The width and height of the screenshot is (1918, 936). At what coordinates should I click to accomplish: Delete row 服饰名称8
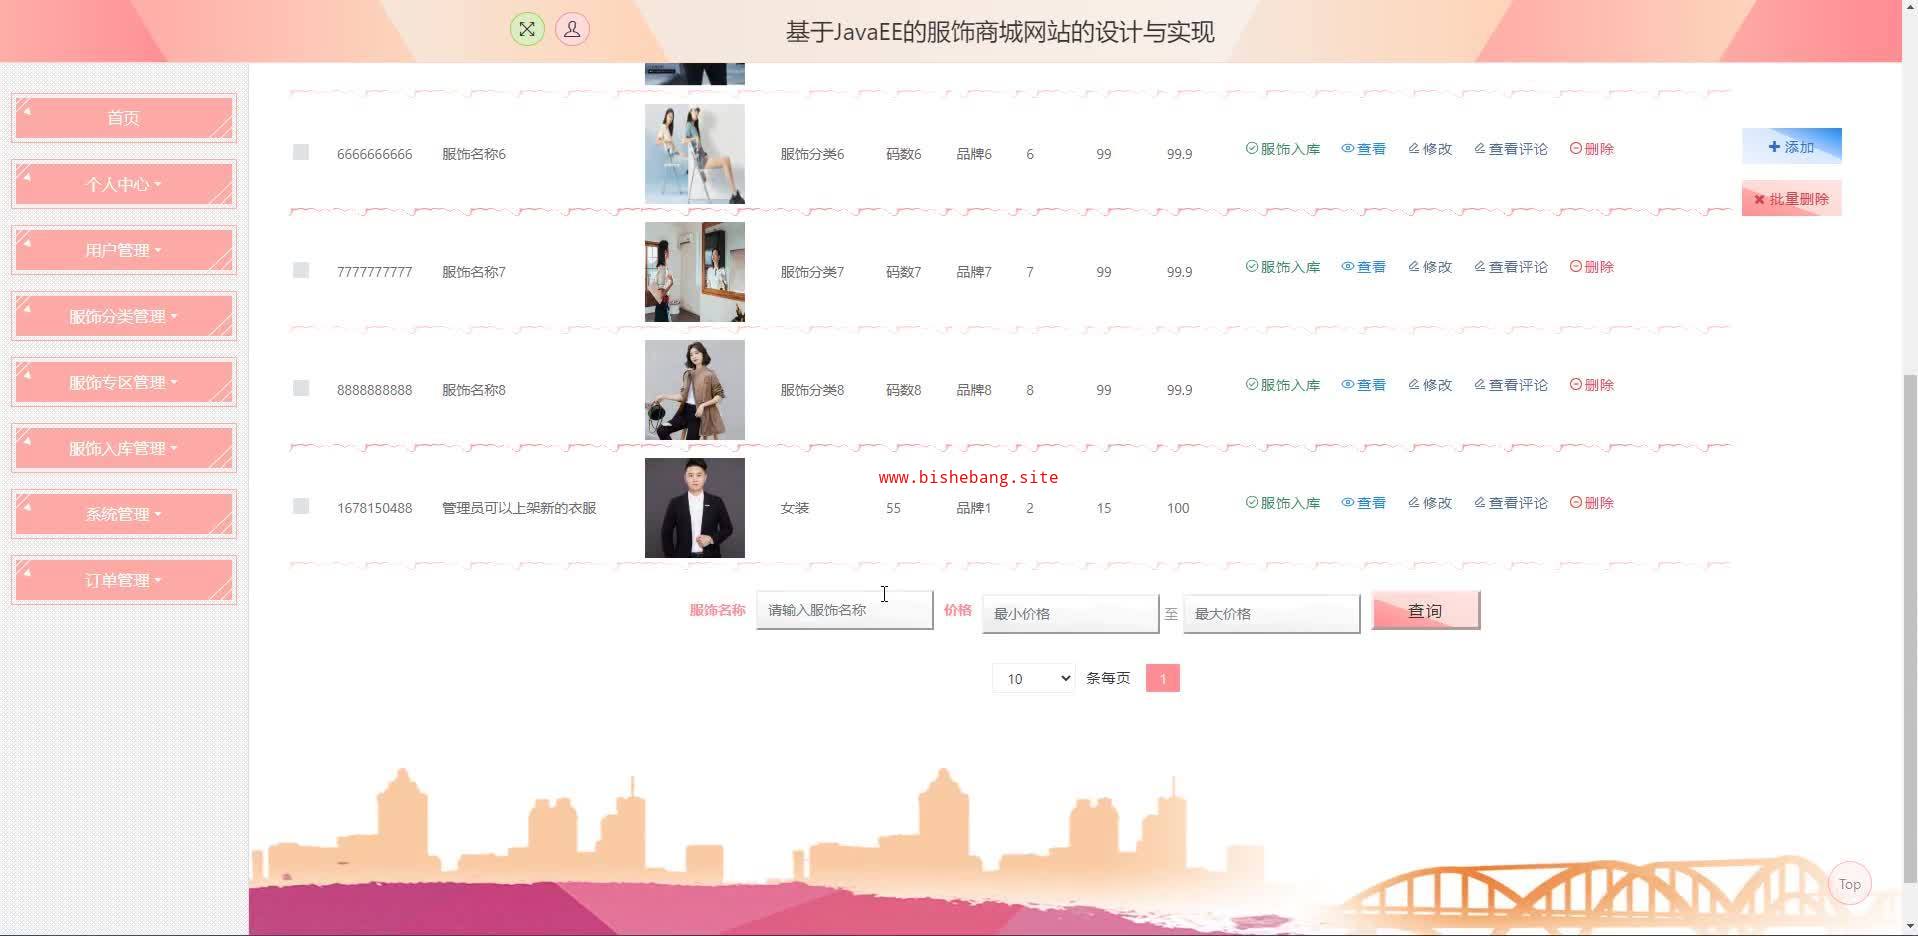[1592, 385]
